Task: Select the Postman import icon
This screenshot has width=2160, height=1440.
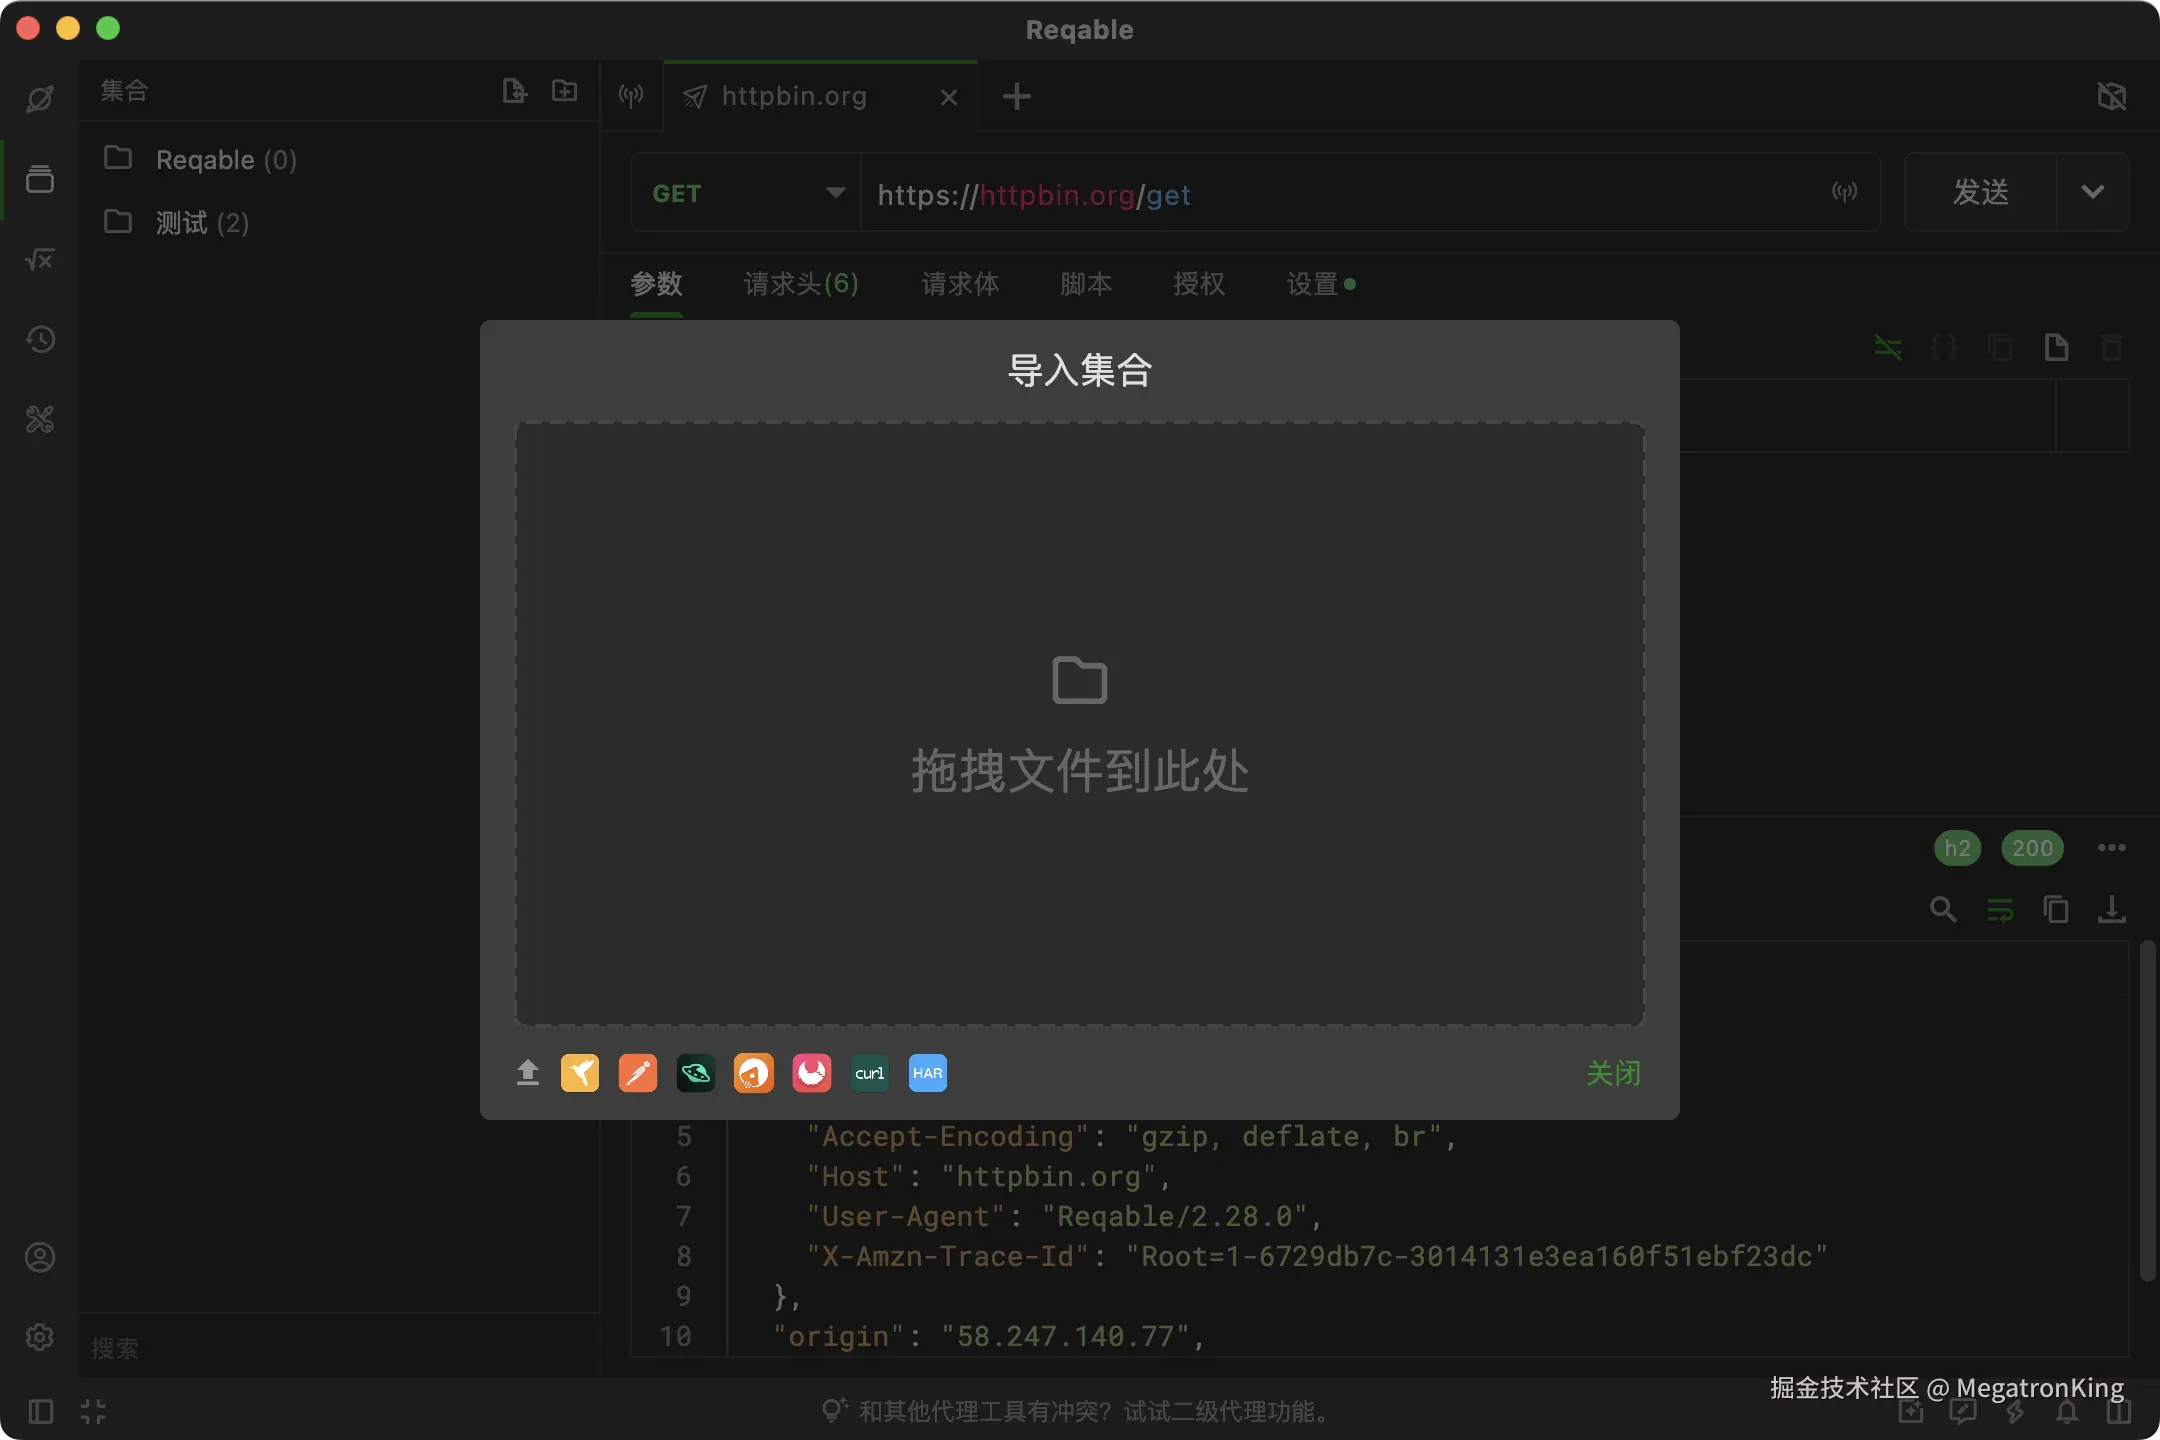Action: point(638,1073)
